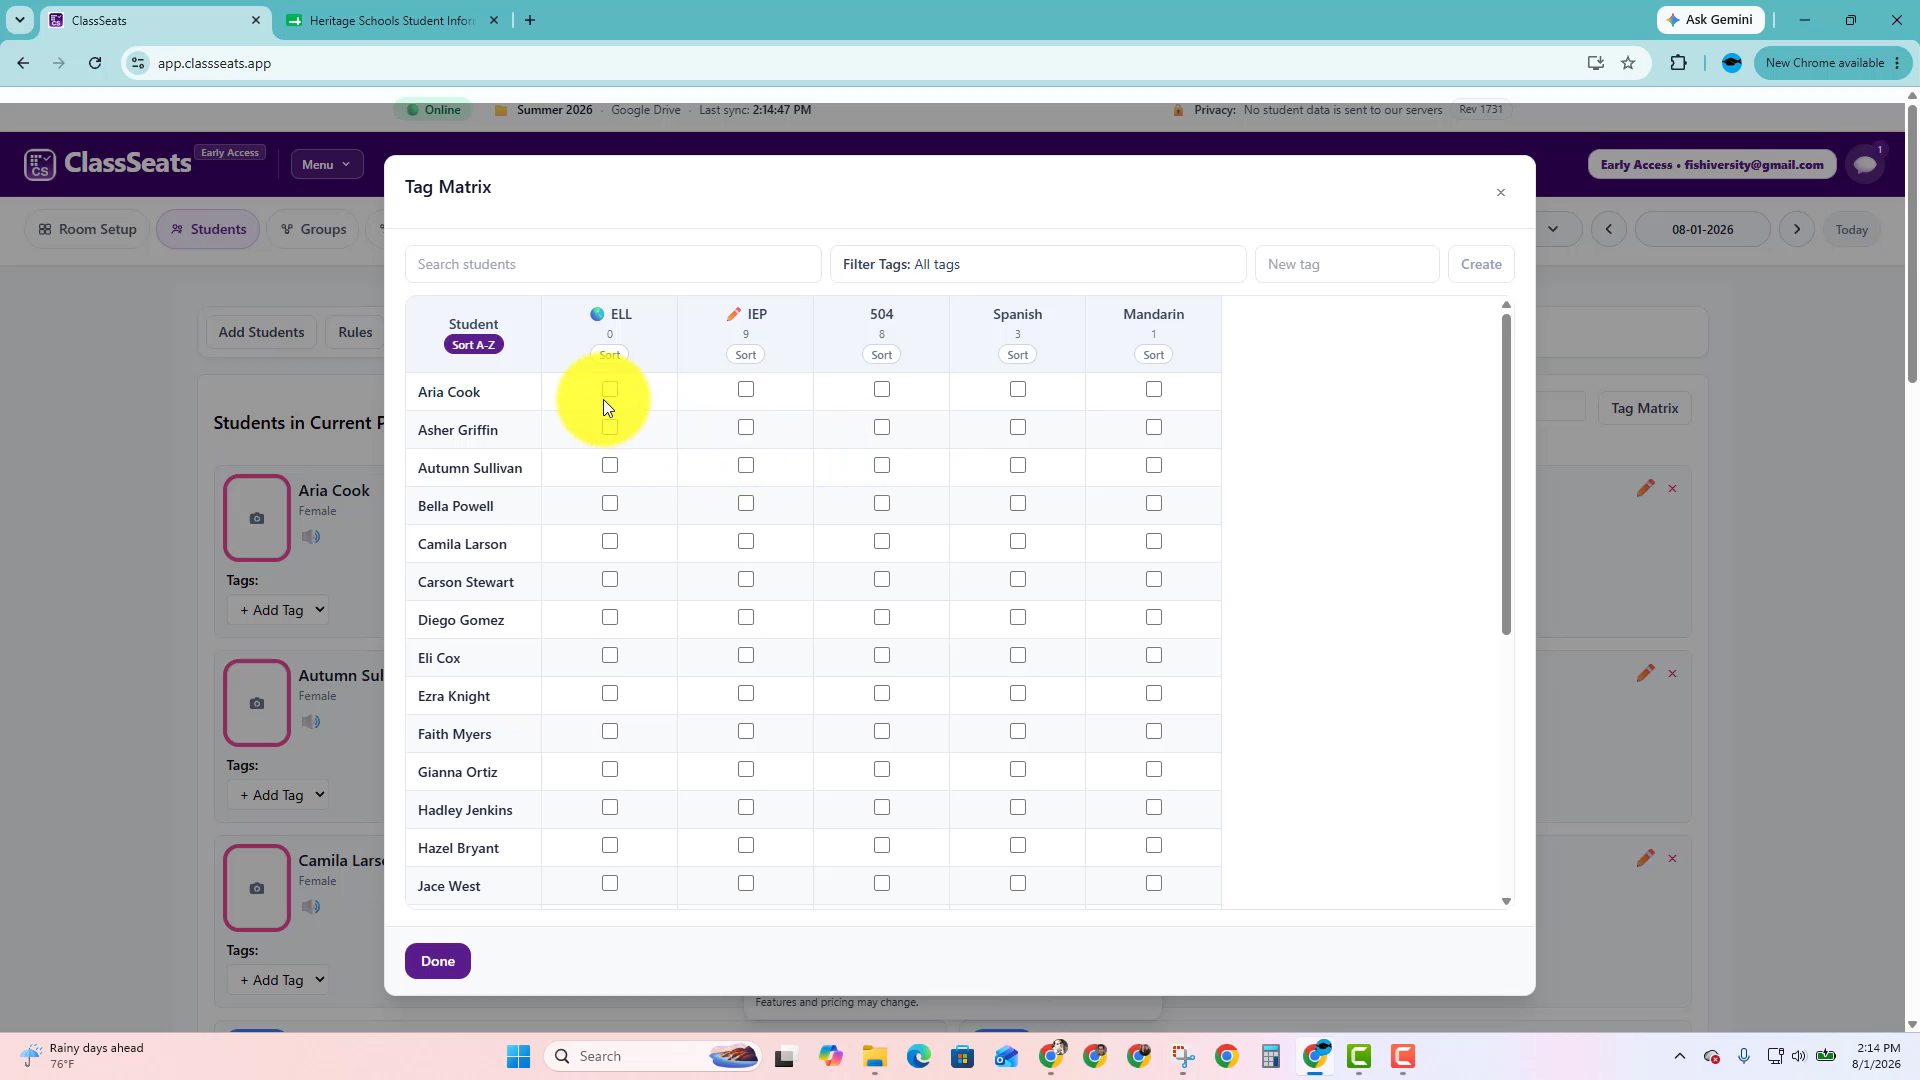
Task: Play name audio speaker icon for Aria Cook
Action: (x=311, y=537)
